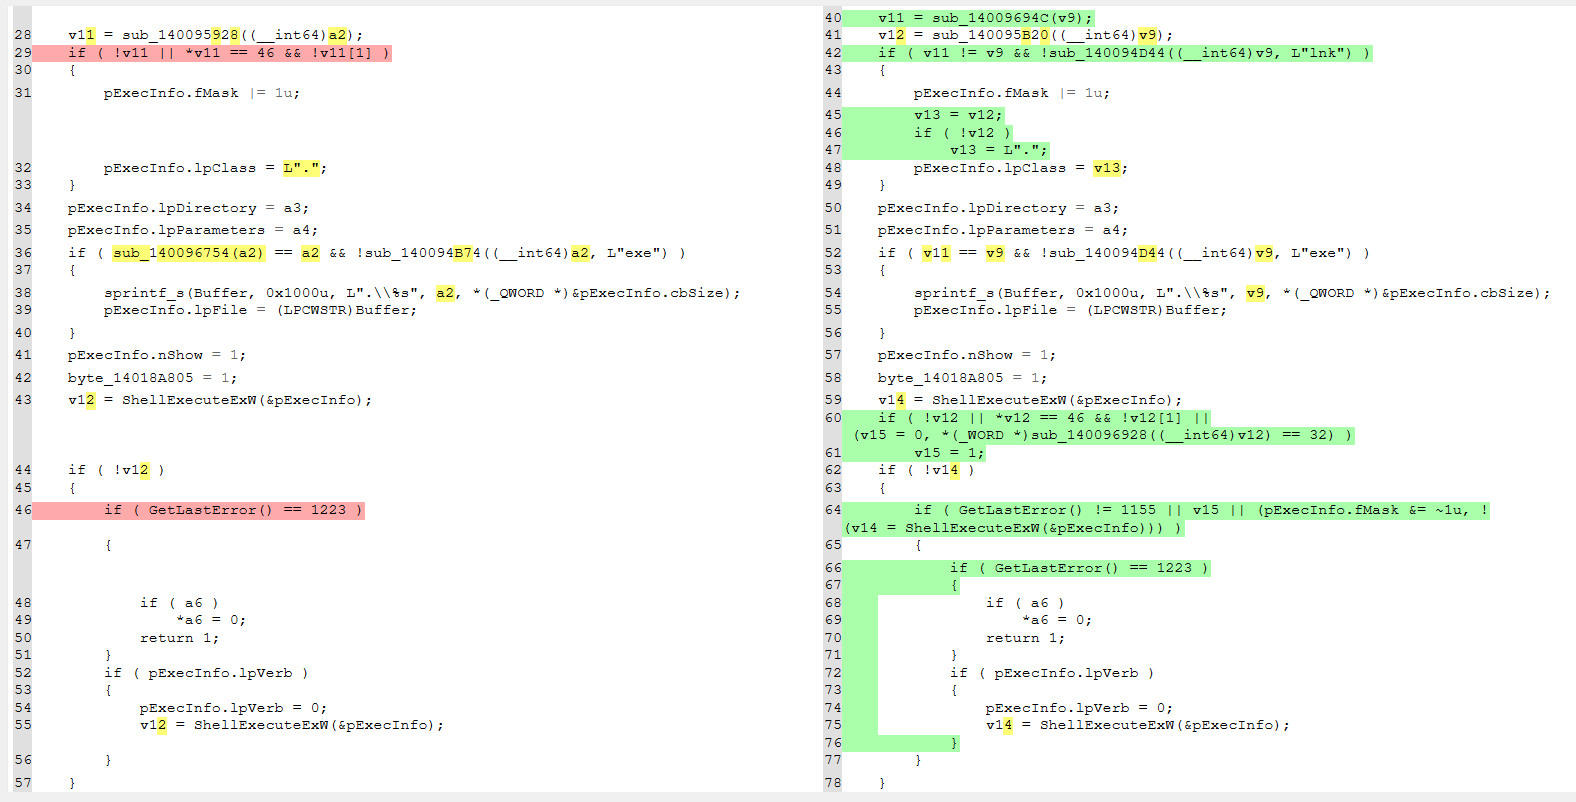
Task: Click the highlighted L"." string on left line 32
Action: click(x=301, y=168)
